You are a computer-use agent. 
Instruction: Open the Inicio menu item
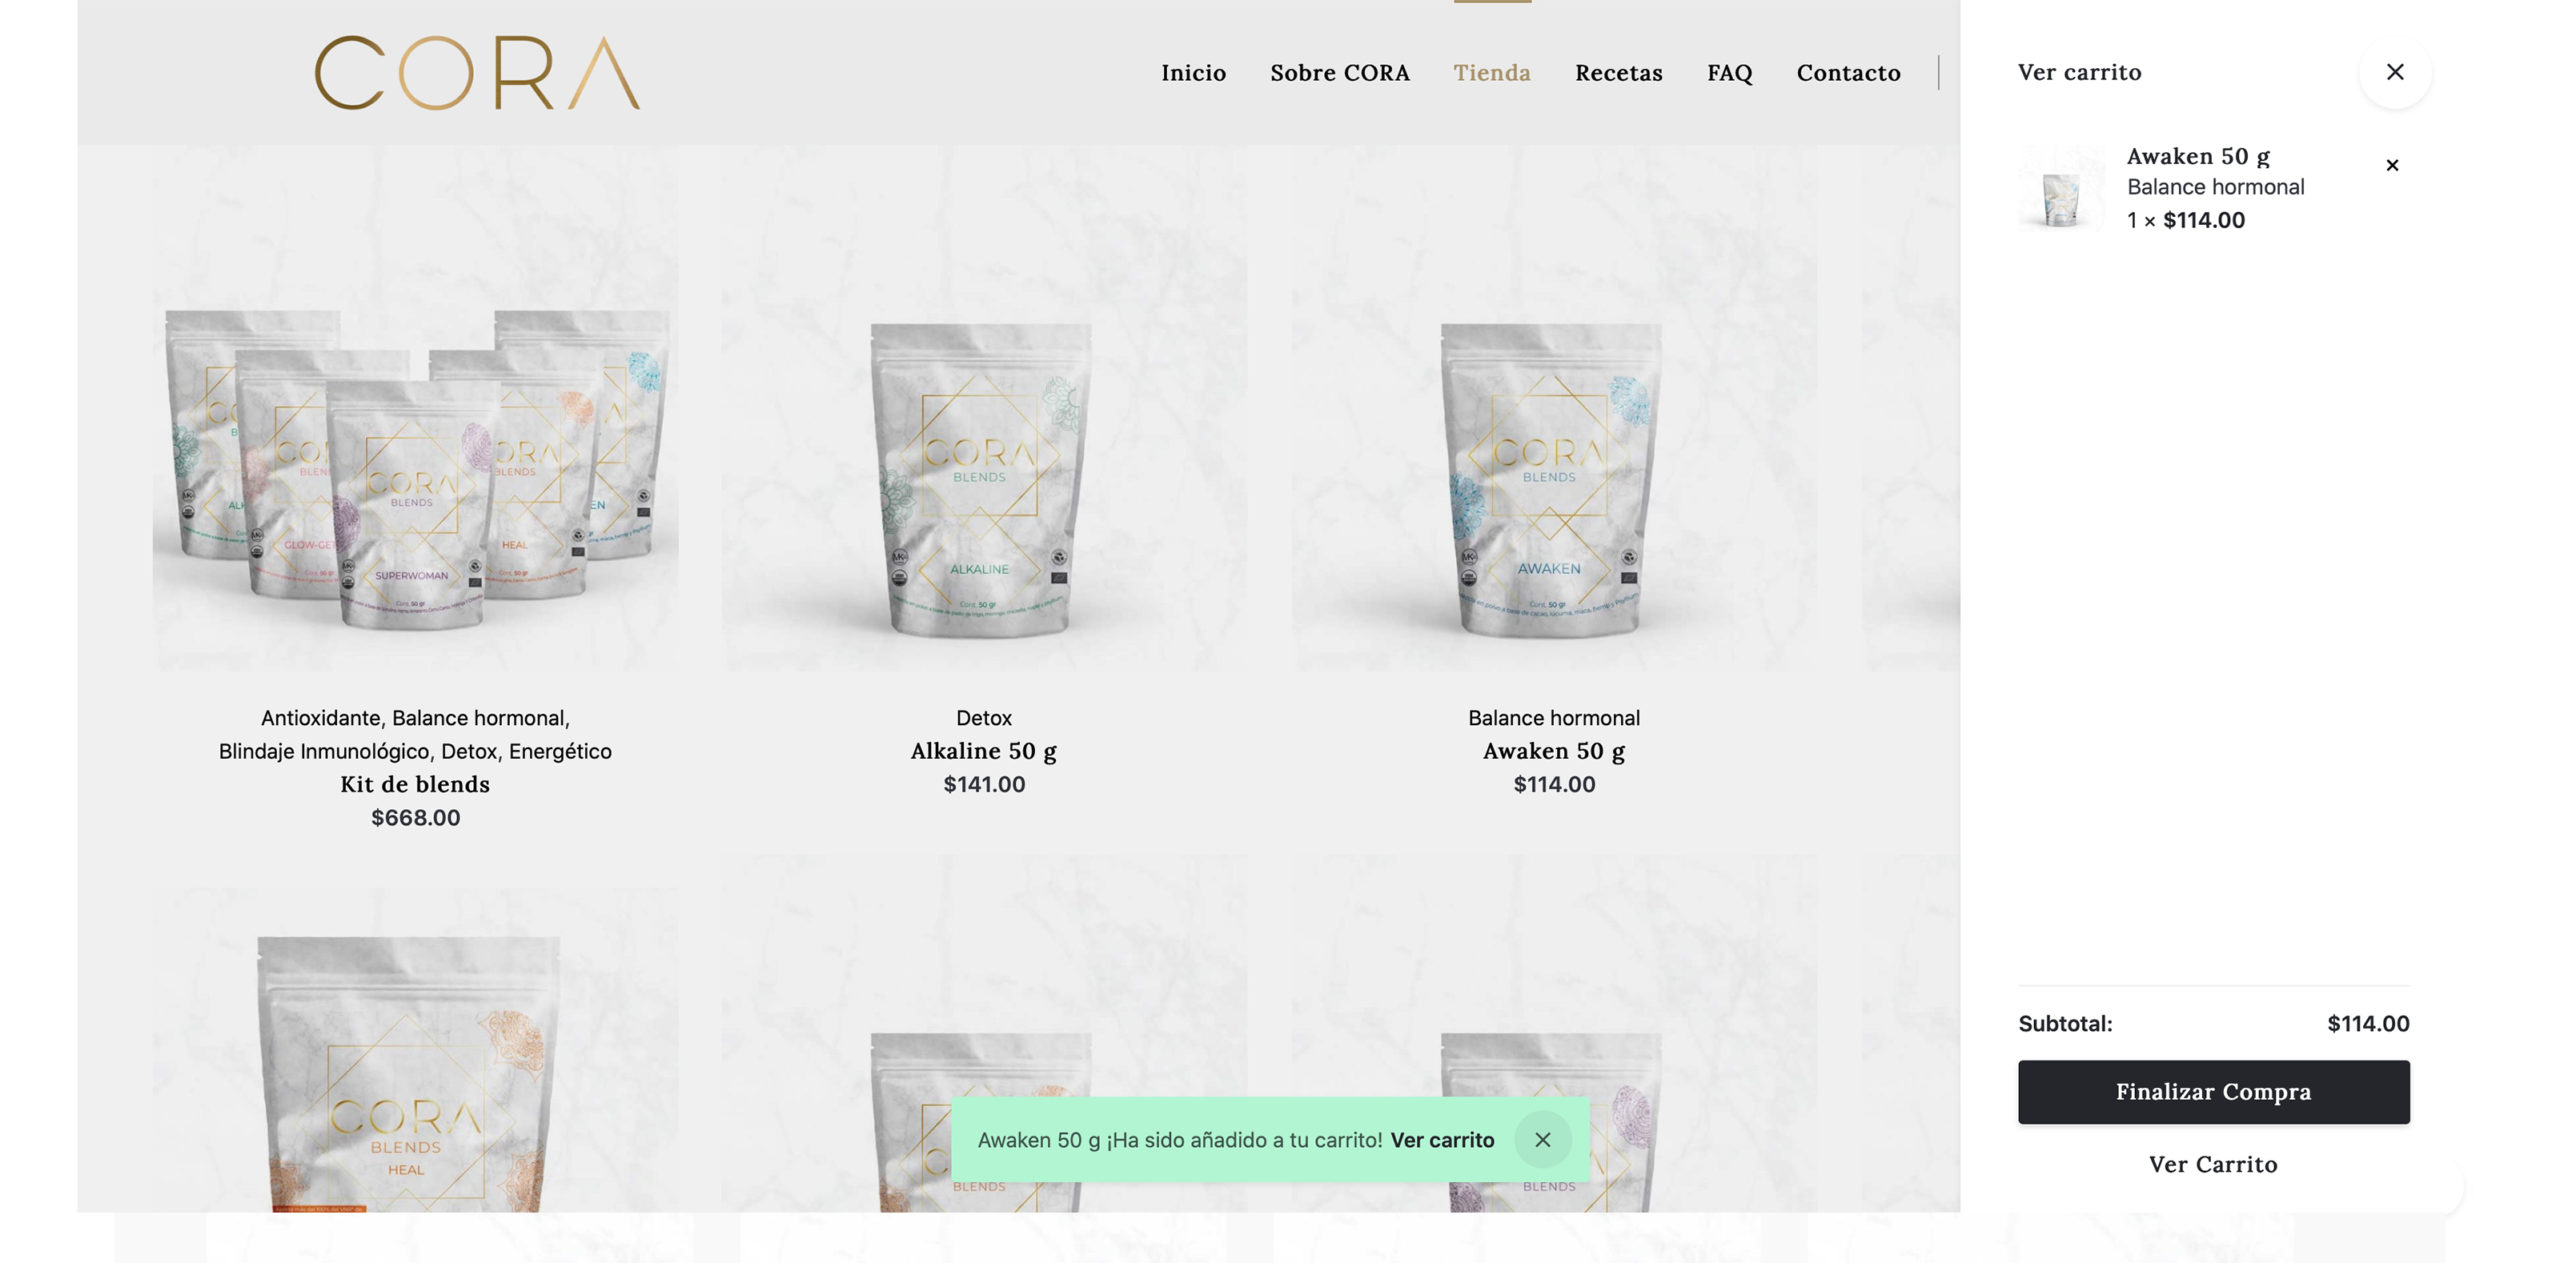(x=1193, y=73)
